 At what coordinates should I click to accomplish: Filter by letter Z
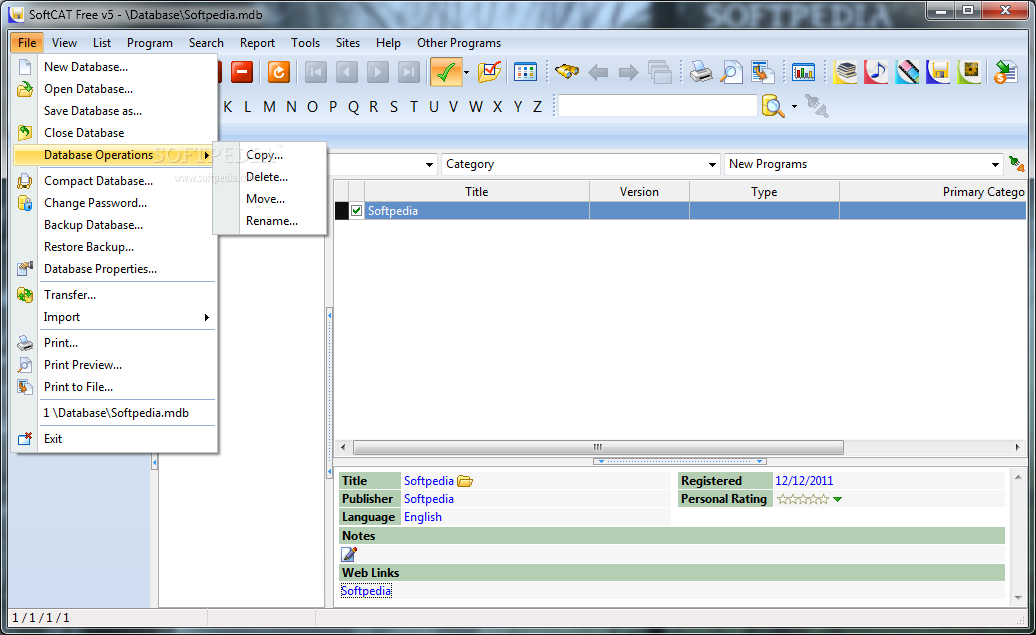537,106
